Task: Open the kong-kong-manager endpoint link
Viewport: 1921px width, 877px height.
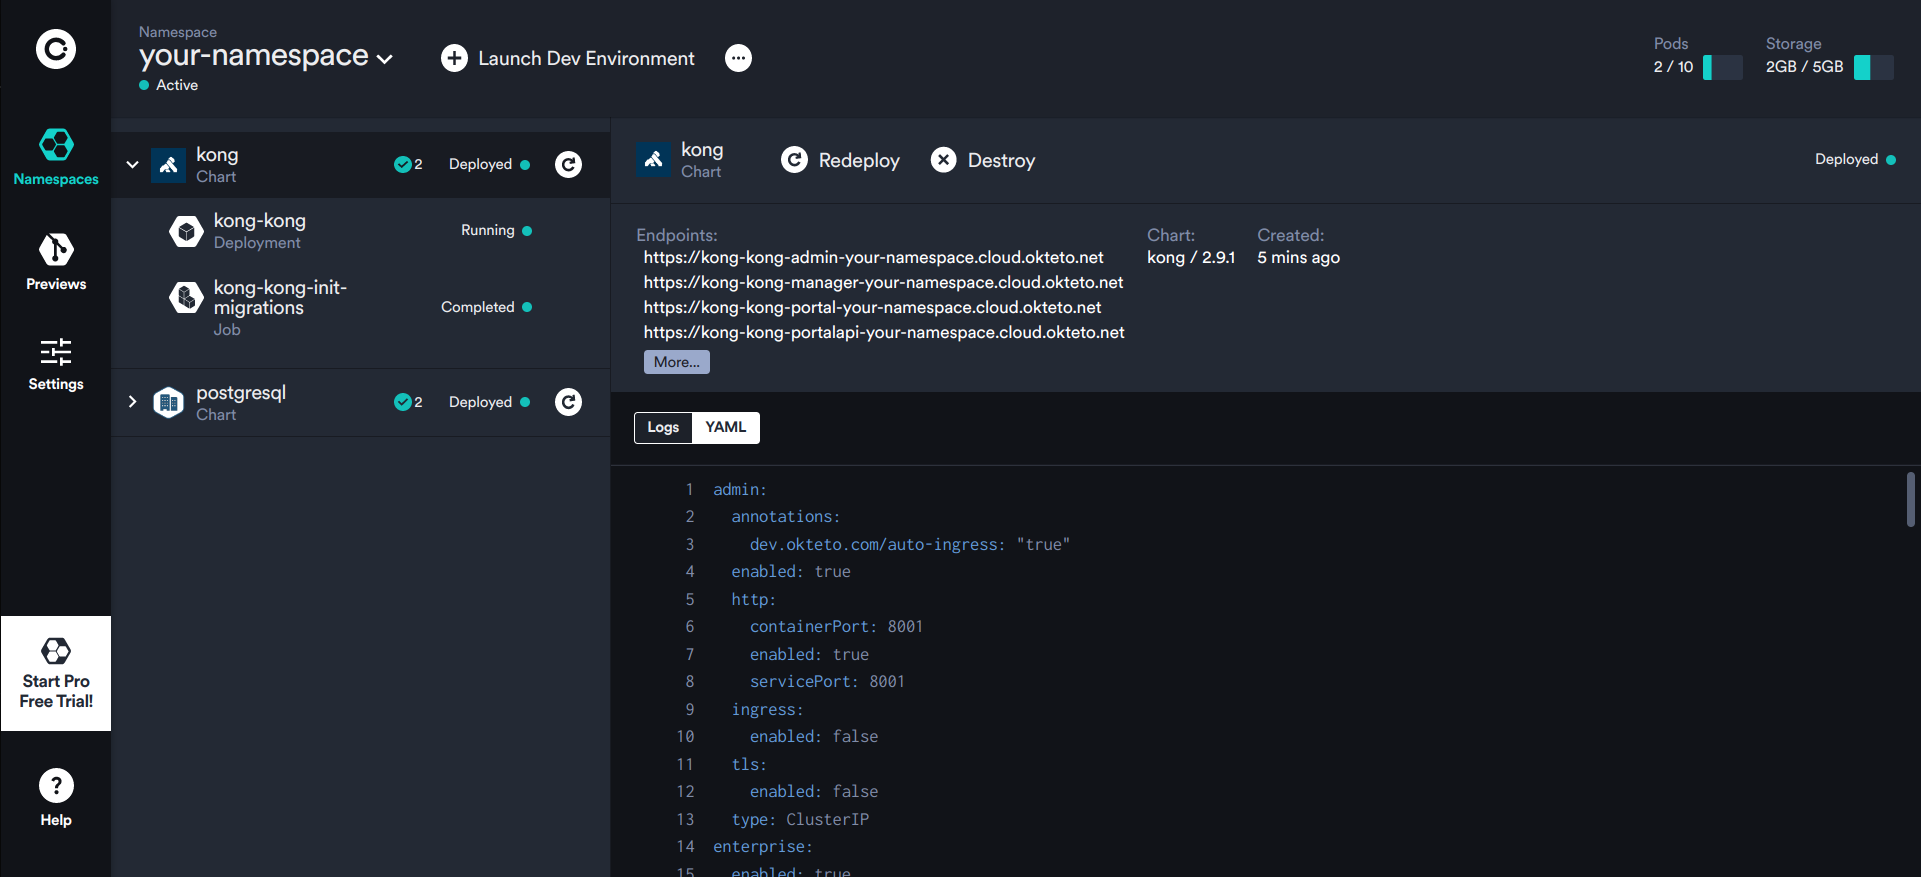Action: pos(883,282)
